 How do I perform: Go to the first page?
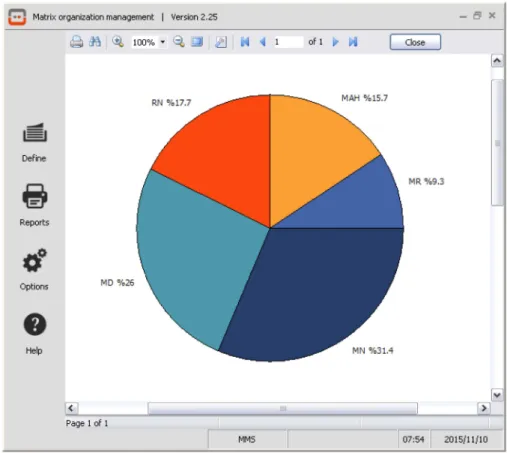click(x=245, y=42)
